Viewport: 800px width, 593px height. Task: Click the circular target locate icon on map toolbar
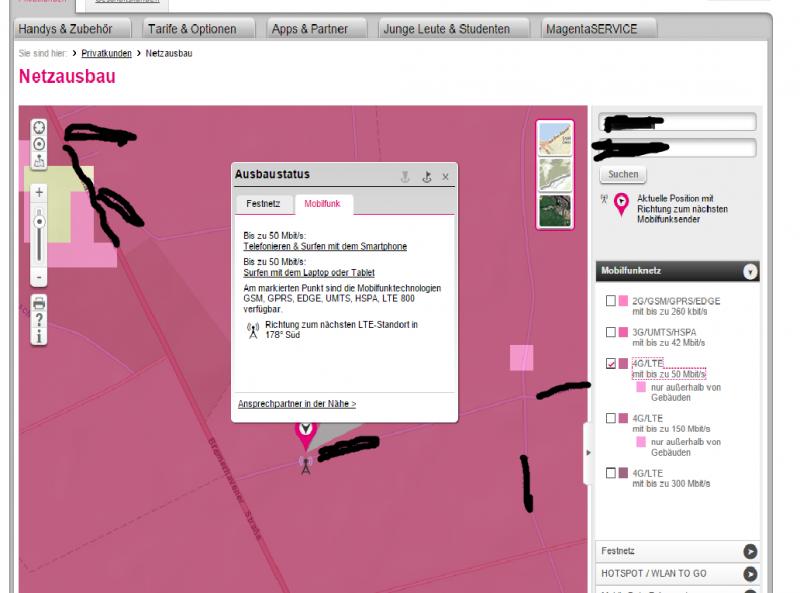[x=39, y=144]
